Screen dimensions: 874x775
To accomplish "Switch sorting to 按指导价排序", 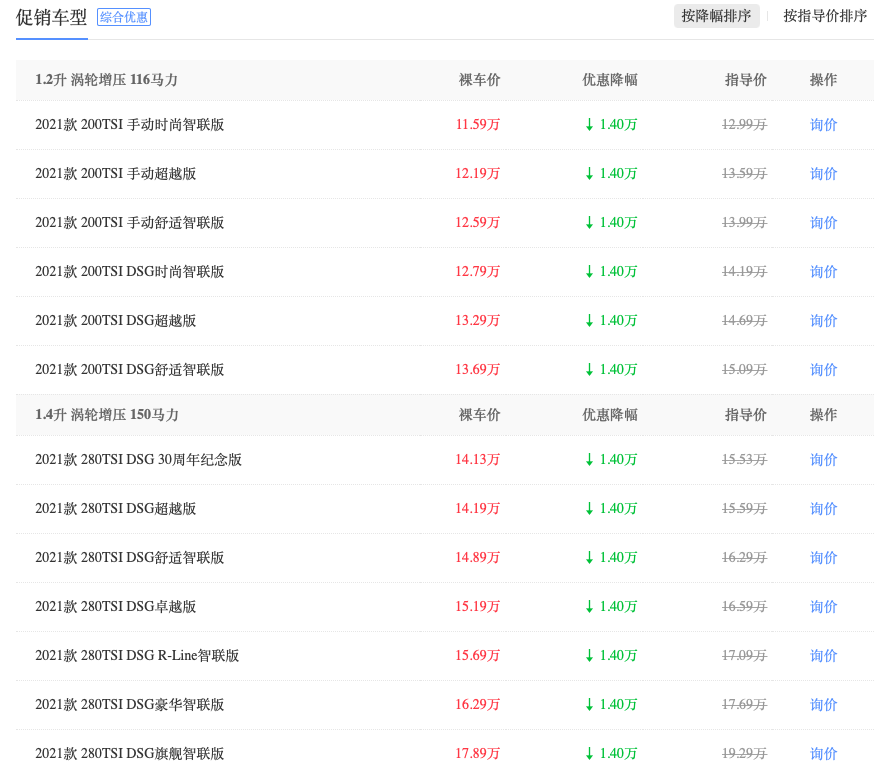I will tap(825, 16).
